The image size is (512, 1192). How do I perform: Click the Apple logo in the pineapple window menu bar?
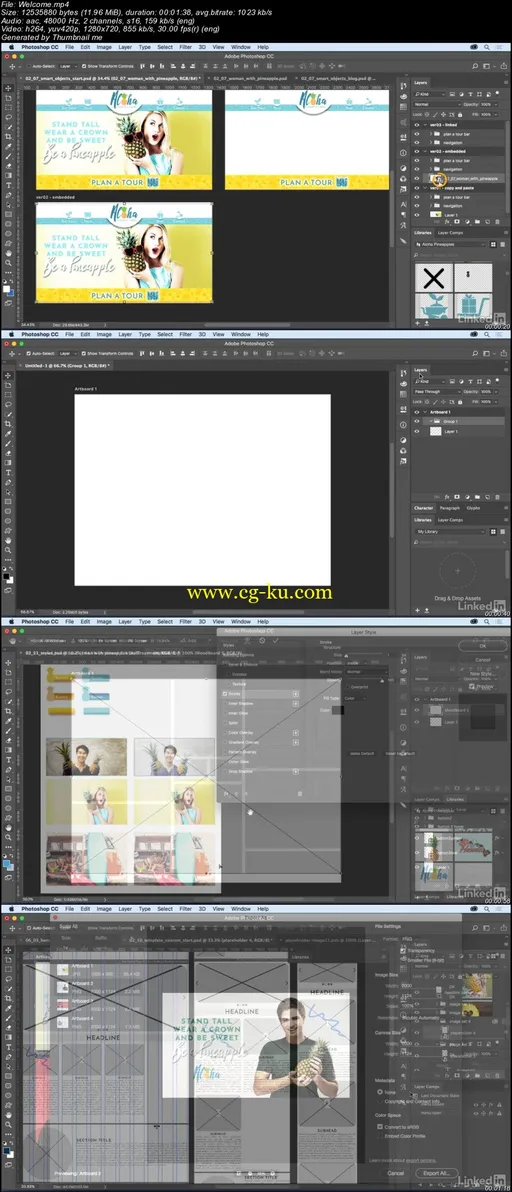[11, 47]
